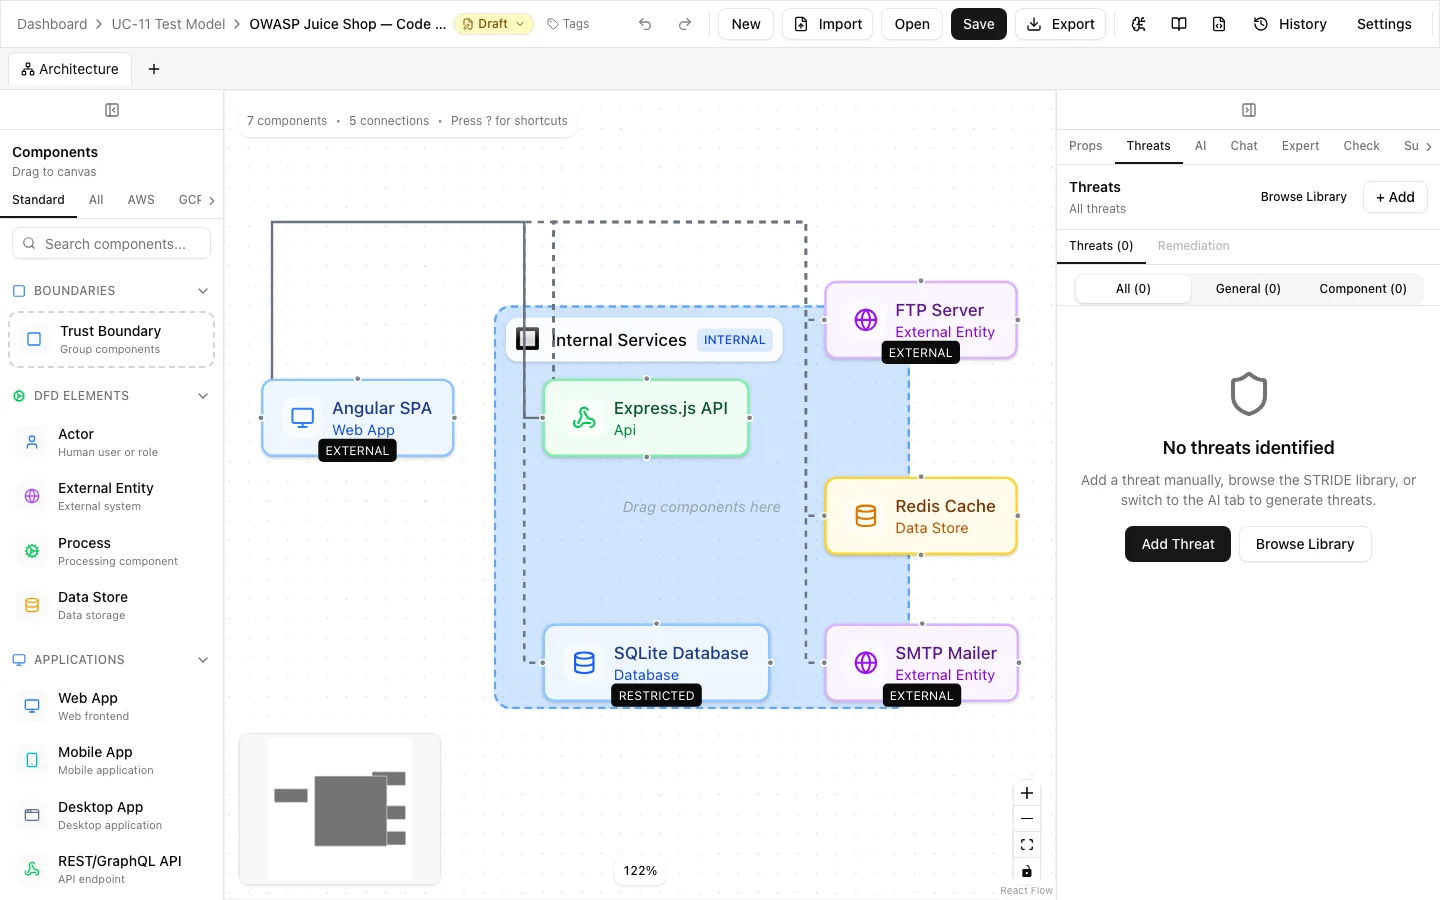This screenshot has height=900, width=1440.
Task: Collapse the left components sidebar panel
Action: 112,110
